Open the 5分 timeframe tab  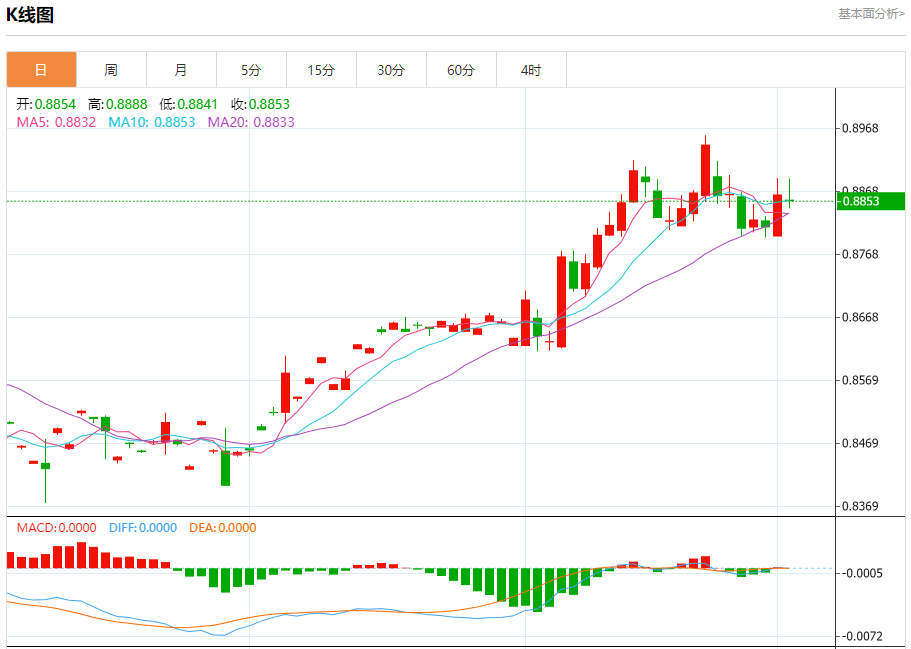(x=251, y=70)
